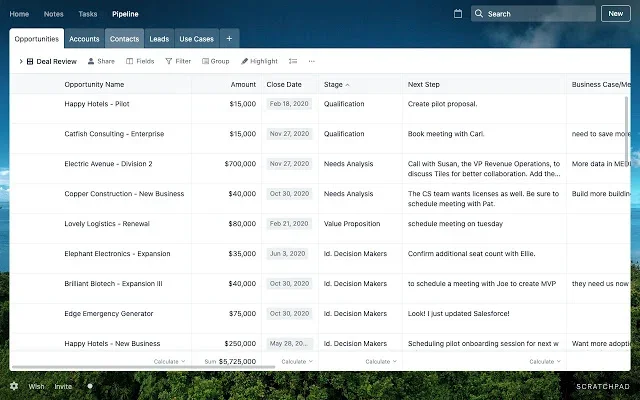640x400 pixels.
Task: Open the Filter tool
Action: click(177, 61)
